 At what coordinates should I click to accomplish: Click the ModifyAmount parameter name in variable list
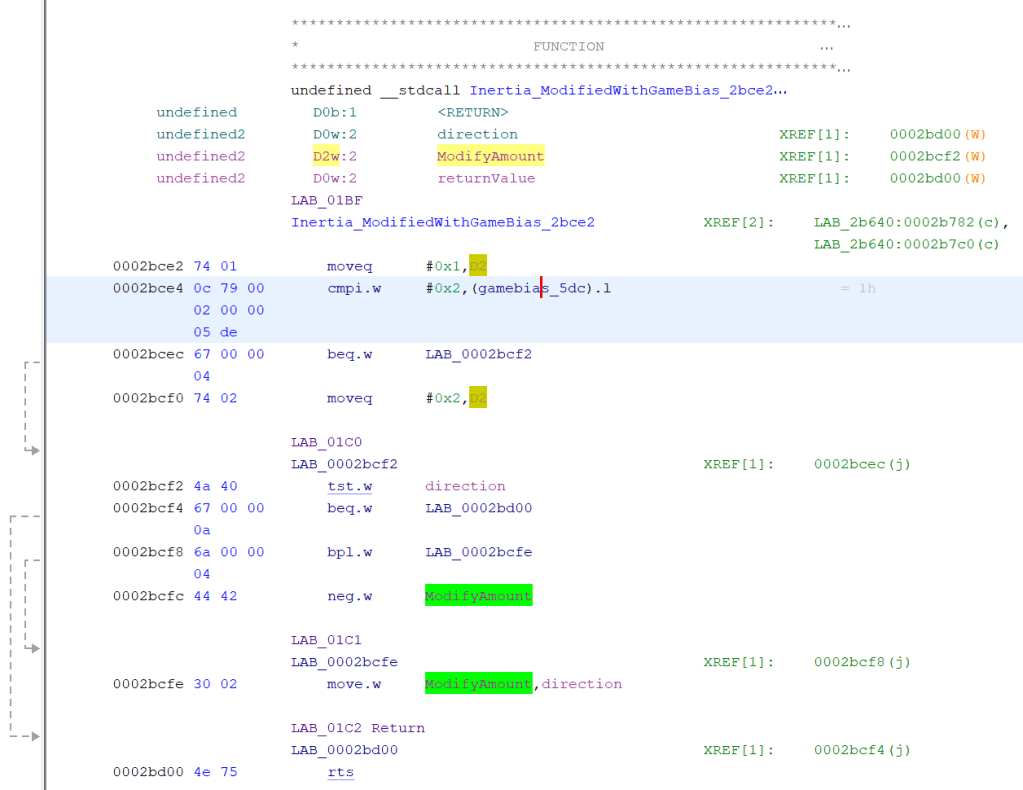(490, 156)
